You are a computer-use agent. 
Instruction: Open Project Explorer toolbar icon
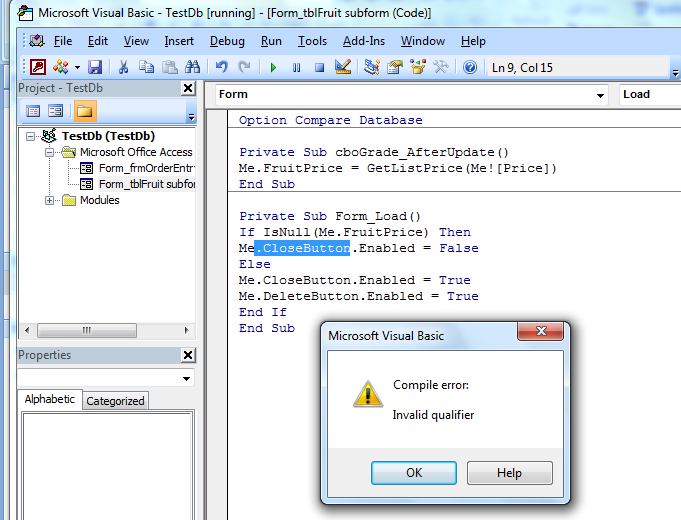tap(372, 67)
